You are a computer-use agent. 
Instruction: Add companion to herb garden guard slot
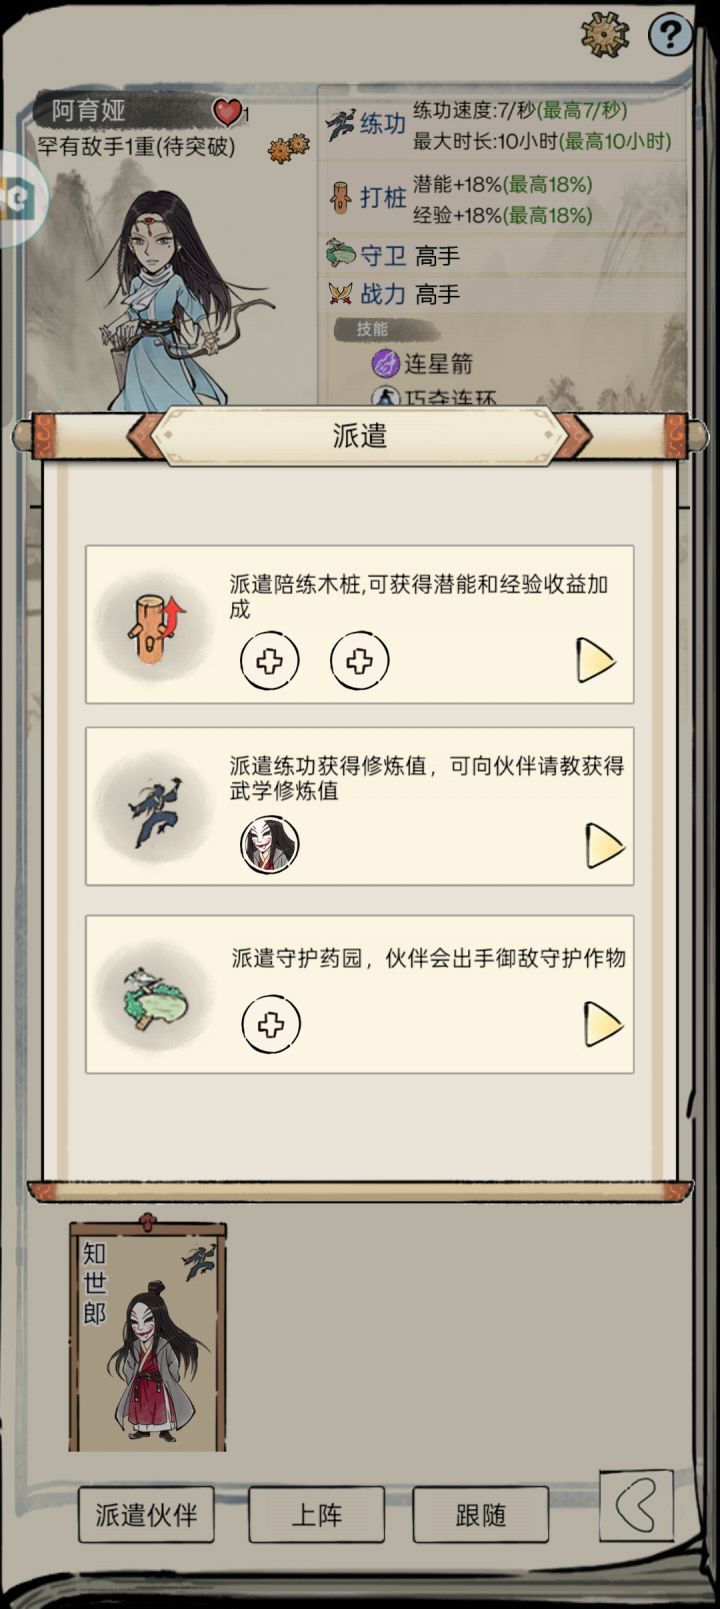(x=271, y=1025)
